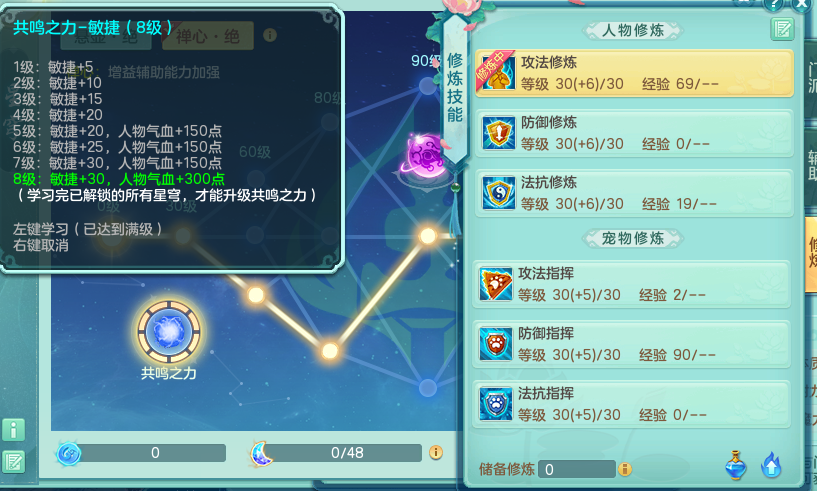Click the glowing star node at bottom of constellation
Screen dimensions: 817x491
[330, 351]
